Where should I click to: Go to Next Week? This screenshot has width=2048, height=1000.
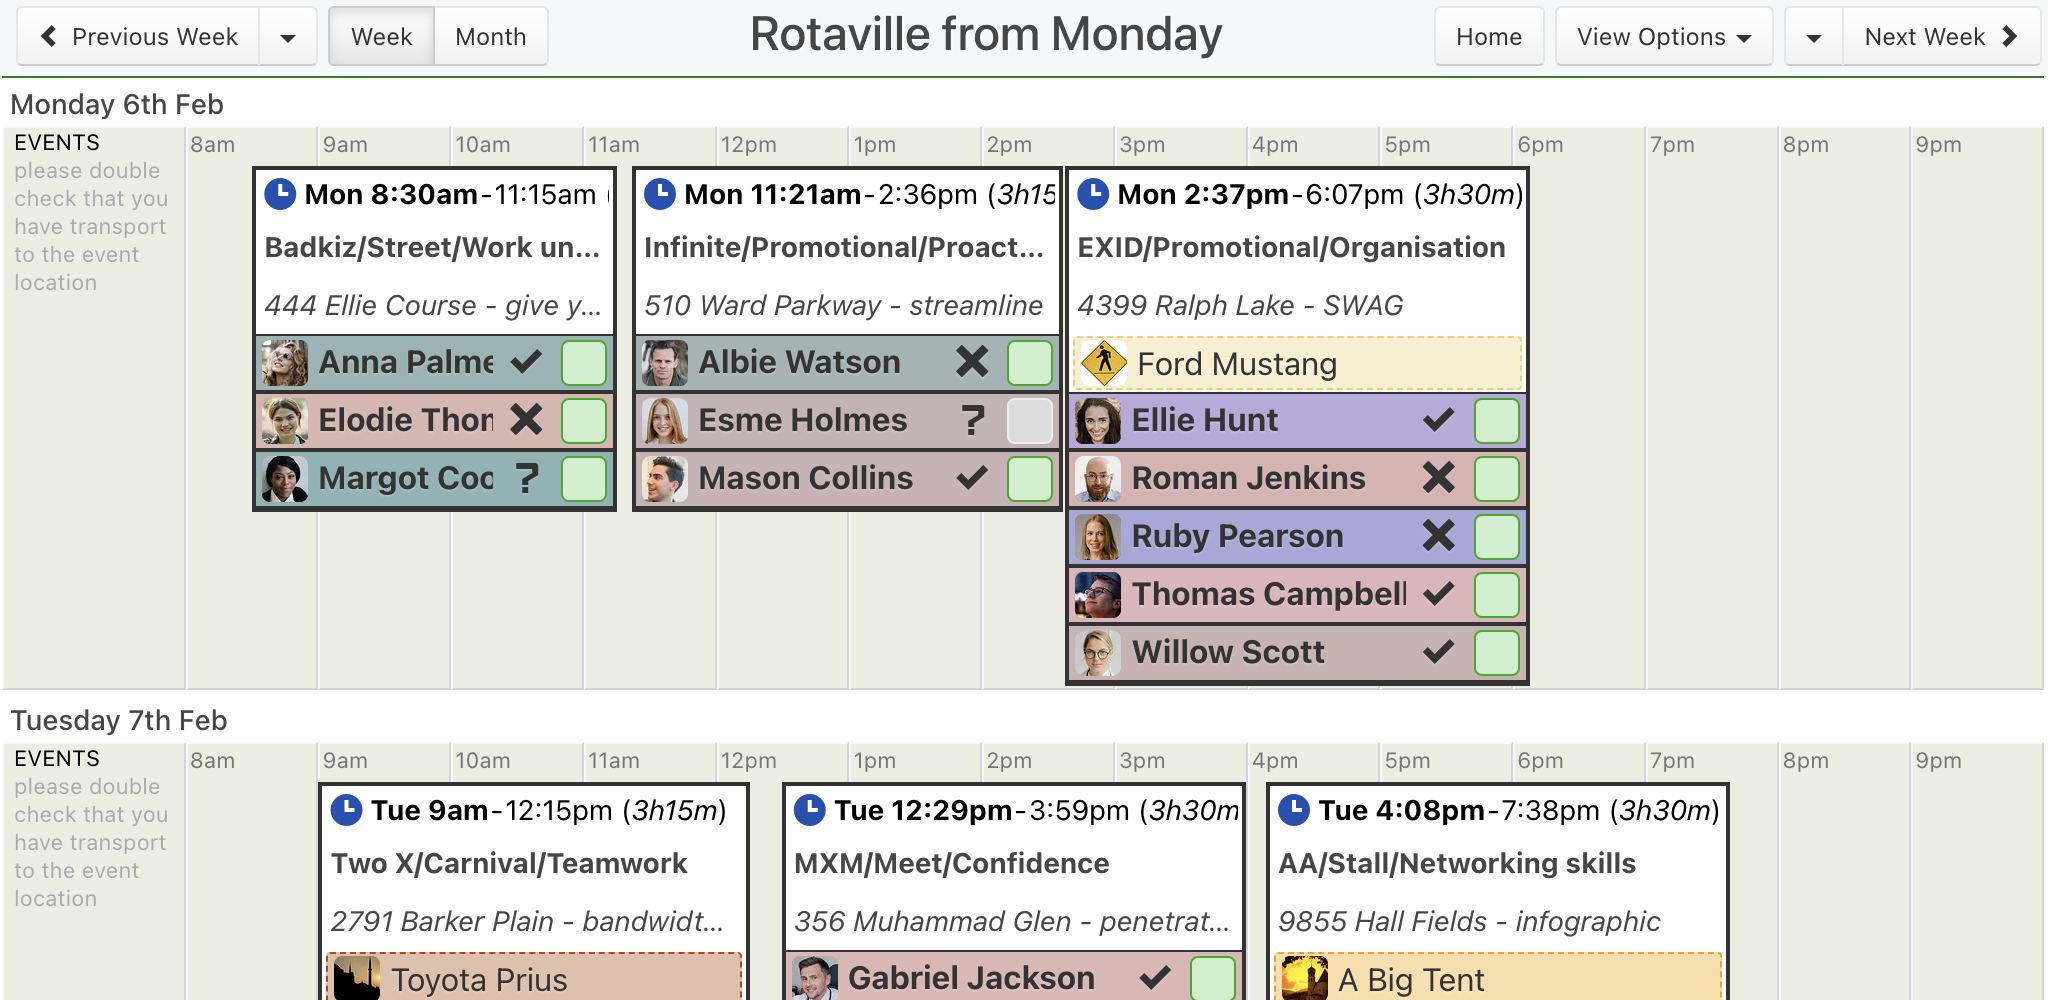click(x=1940, y=37)
